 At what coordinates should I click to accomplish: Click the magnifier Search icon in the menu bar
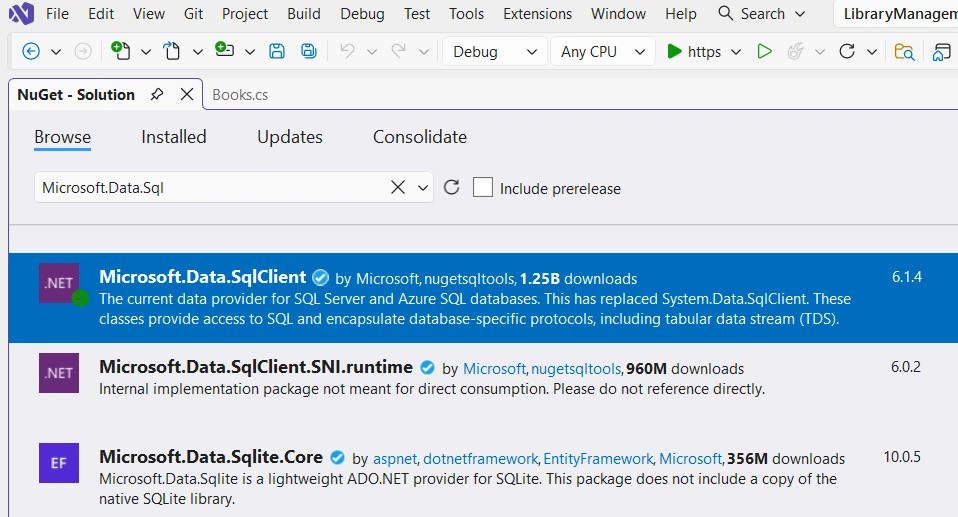coord(725,13)
